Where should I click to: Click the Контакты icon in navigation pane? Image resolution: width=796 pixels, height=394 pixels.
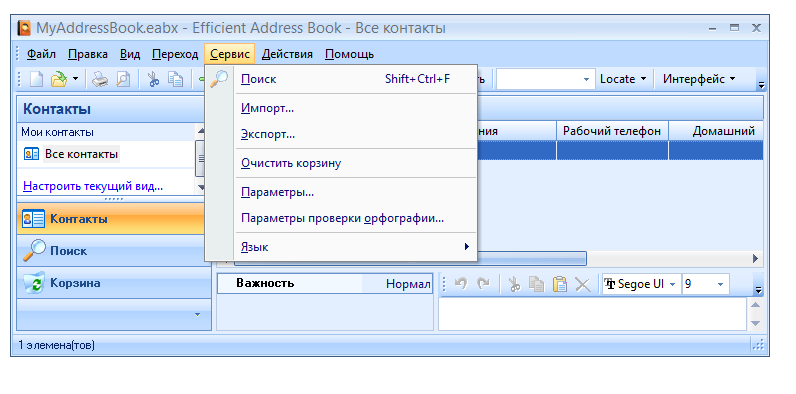34,219
